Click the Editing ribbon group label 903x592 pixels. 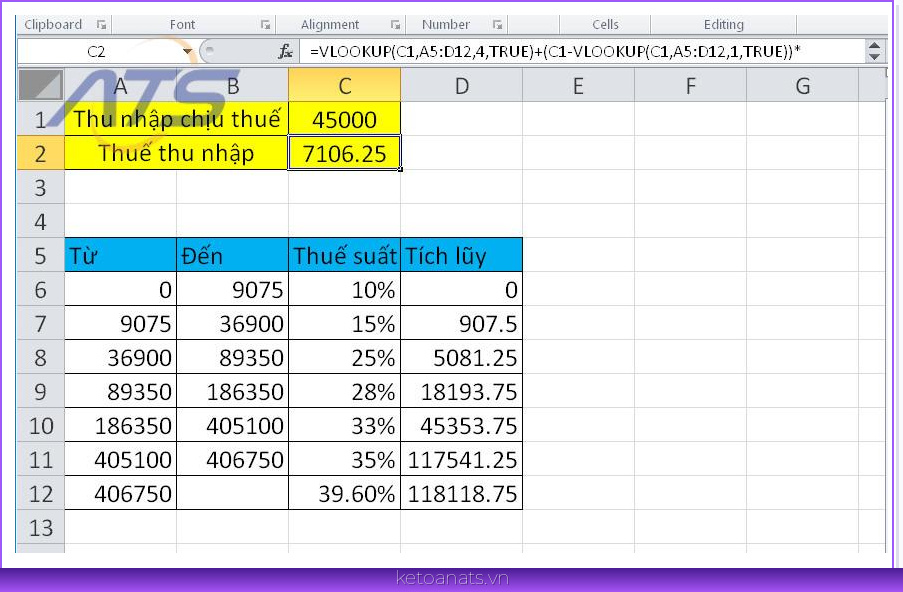724,25
